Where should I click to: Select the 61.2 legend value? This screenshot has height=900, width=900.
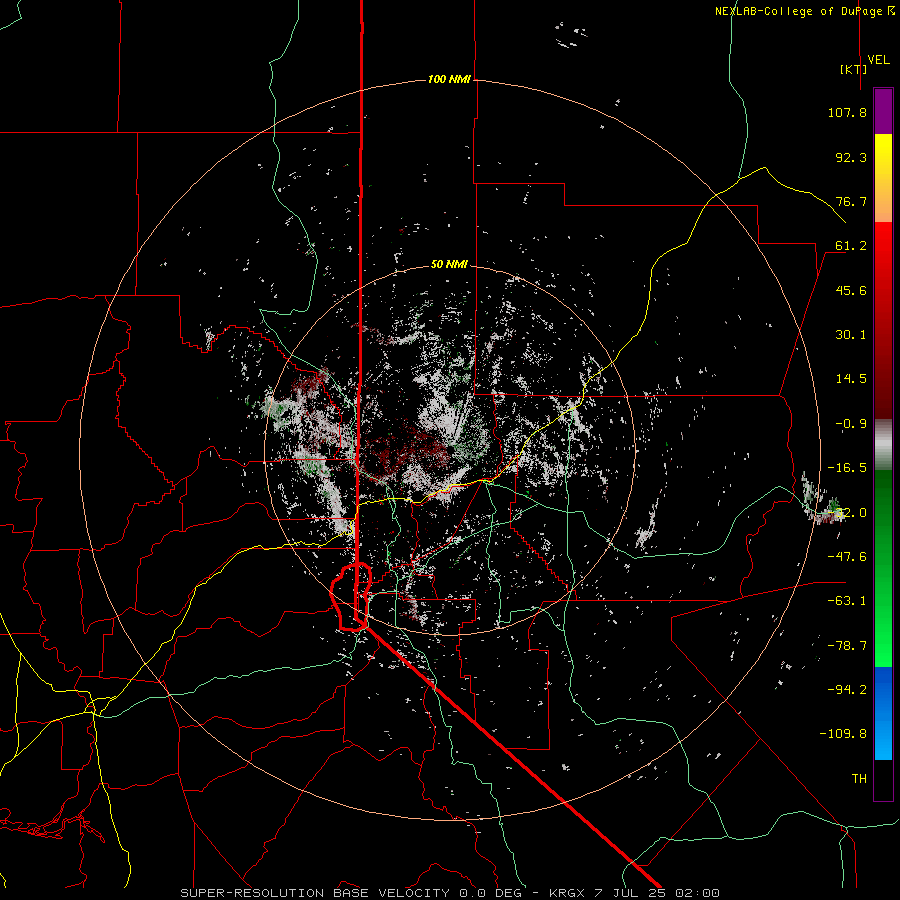[851, 246]
